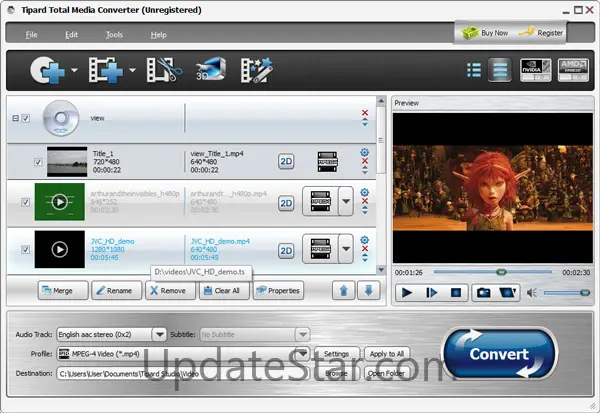The image size is (600, 413).
Task: Open the Audio Track dropdown
Action: click(x=159, y=335)
